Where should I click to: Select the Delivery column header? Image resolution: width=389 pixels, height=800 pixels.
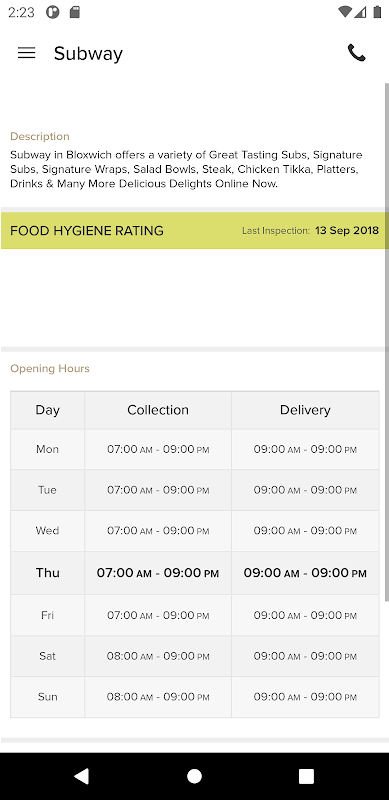[x=305, y=410]
